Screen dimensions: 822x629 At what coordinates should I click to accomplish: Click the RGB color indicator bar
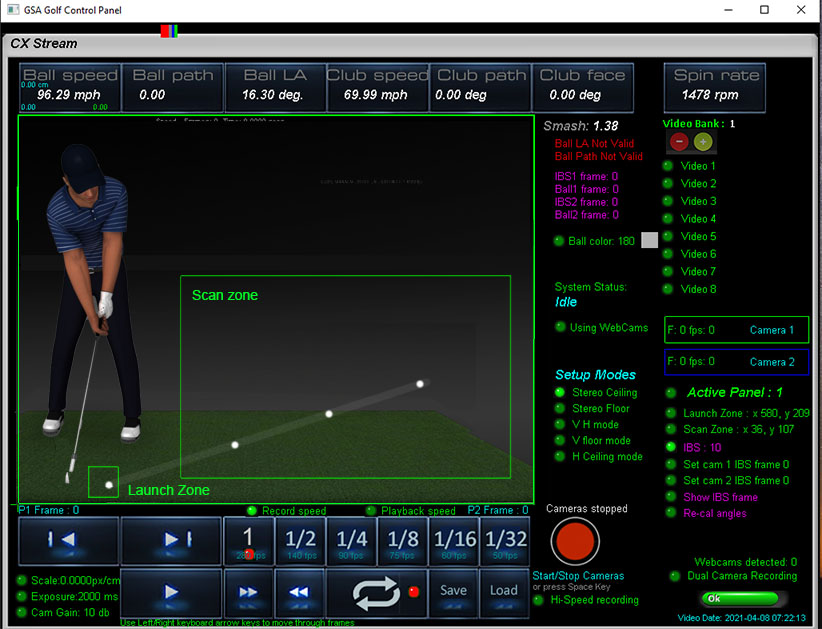(169, 31)
